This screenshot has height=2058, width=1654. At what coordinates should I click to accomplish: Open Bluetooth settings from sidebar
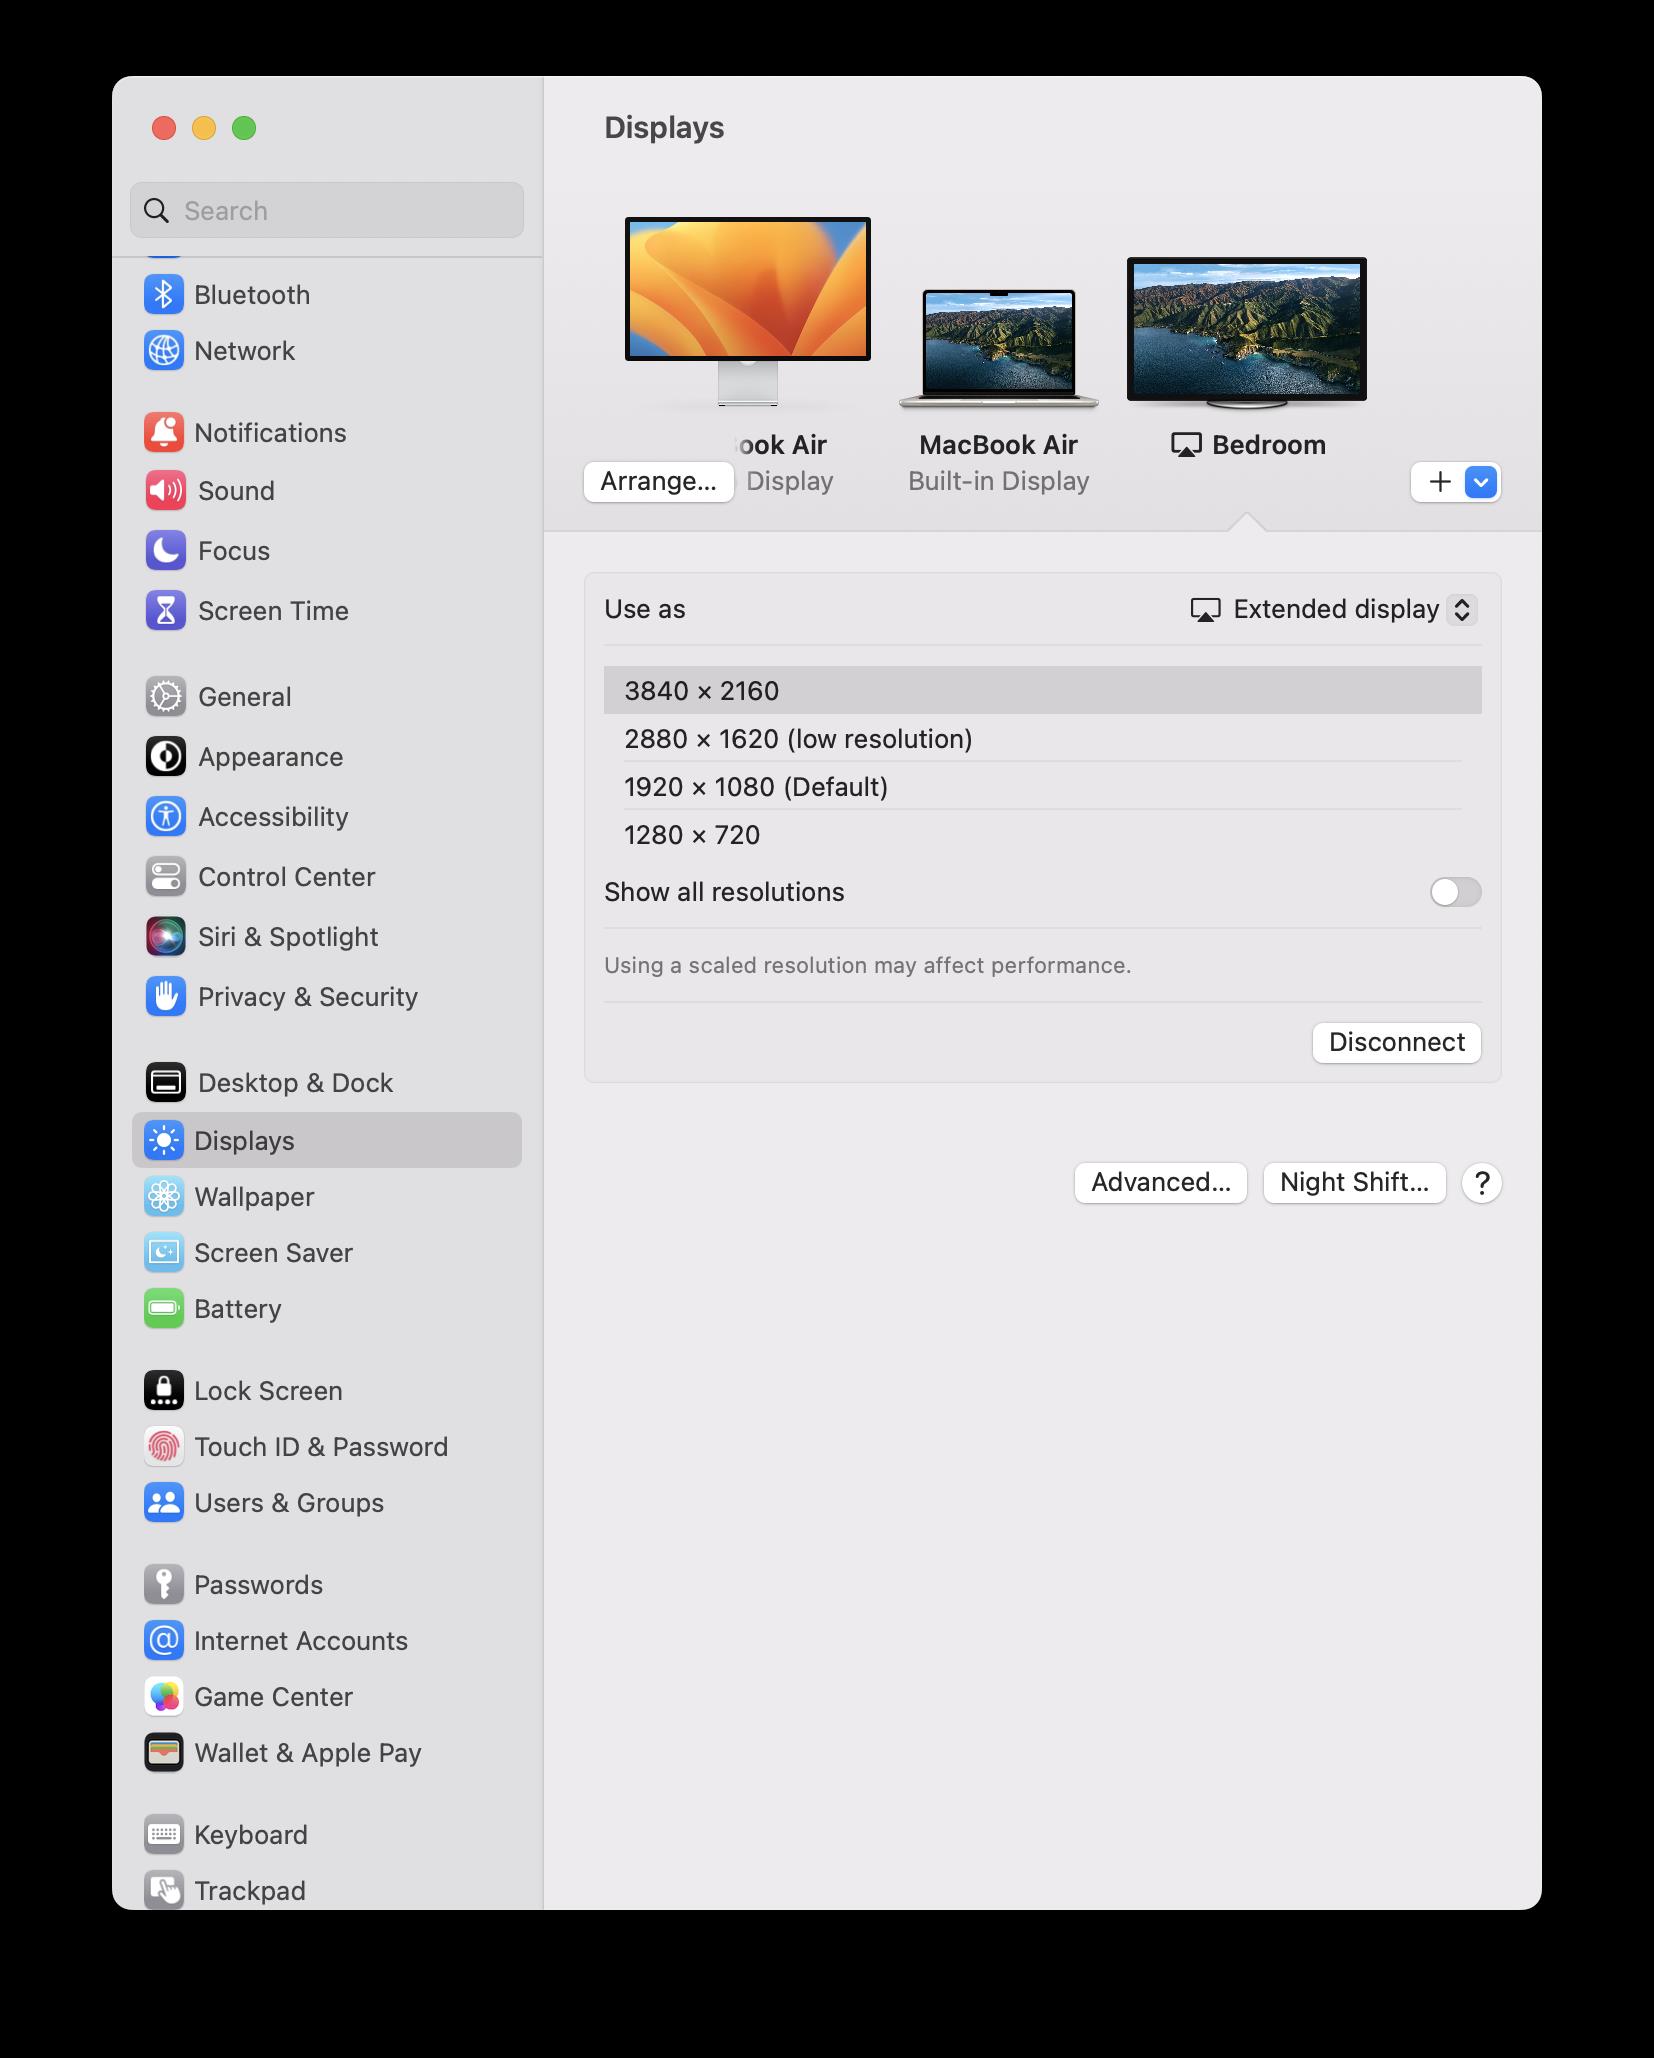(251, 294)
